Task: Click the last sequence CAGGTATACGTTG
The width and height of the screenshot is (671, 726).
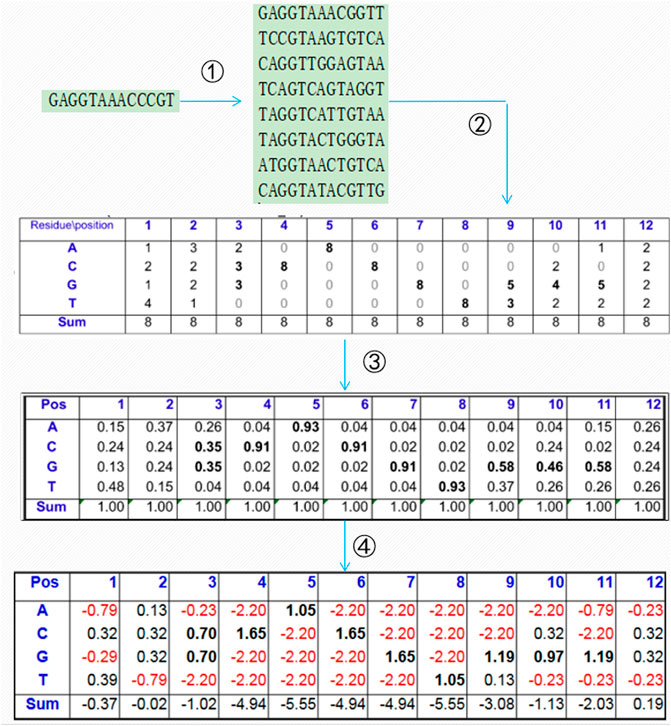Action: tap(321, 190)
